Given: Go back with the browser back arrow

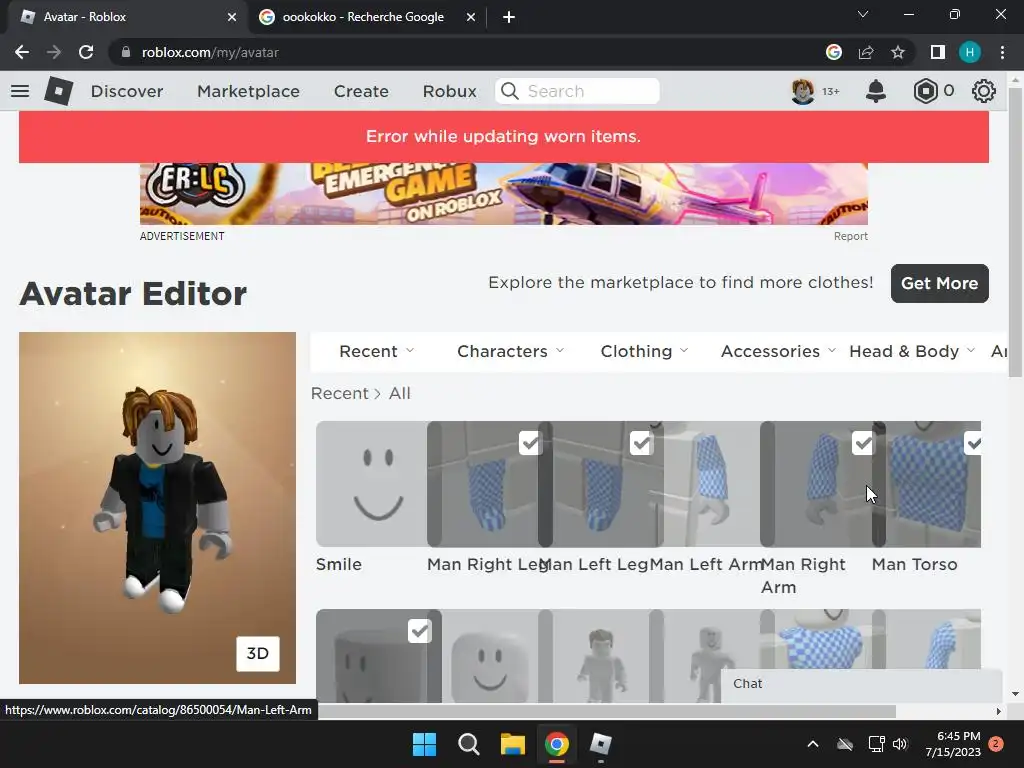Looking at the screenshot, I should [x=22, y=52].
